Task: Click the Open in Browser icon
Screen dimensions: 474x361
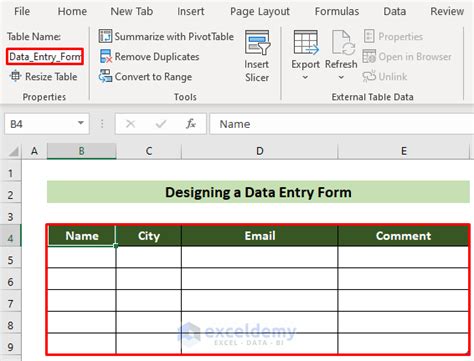Action: coord(369,56)
